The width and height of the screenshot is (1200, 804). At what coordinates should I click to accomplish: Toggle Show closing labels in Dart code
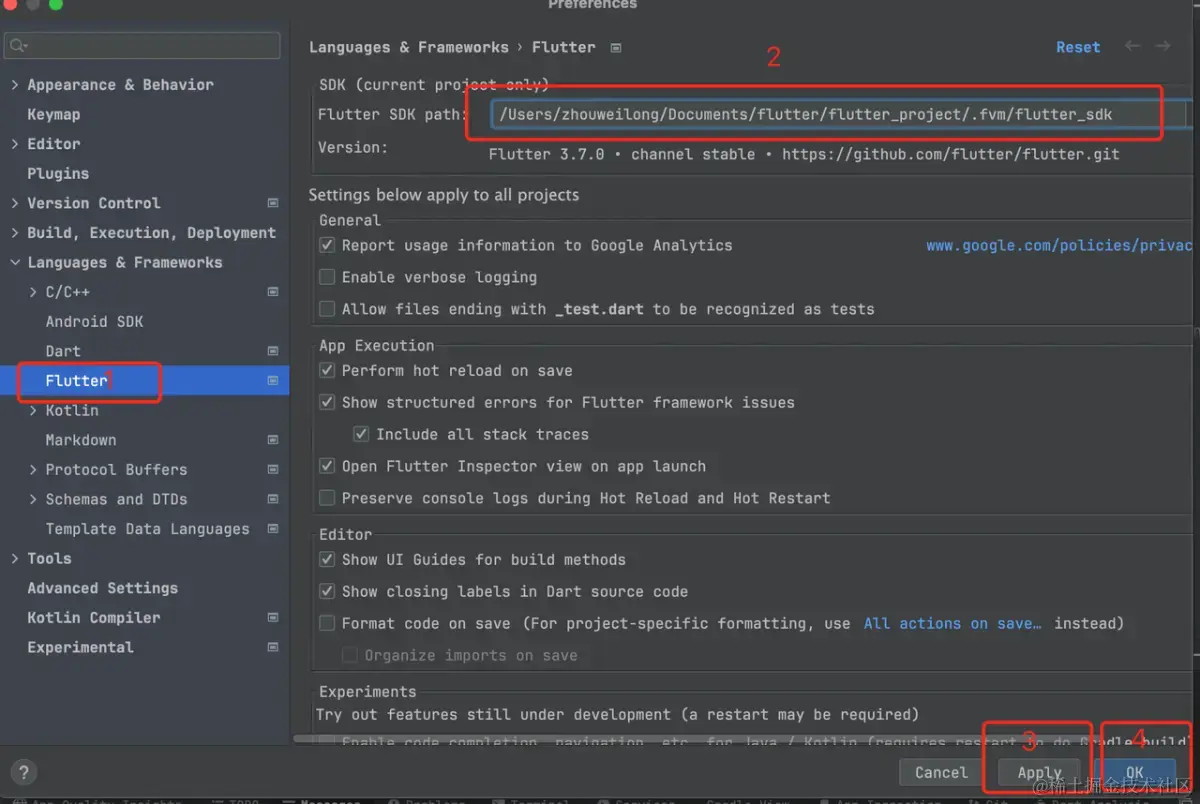coord(327,591)
